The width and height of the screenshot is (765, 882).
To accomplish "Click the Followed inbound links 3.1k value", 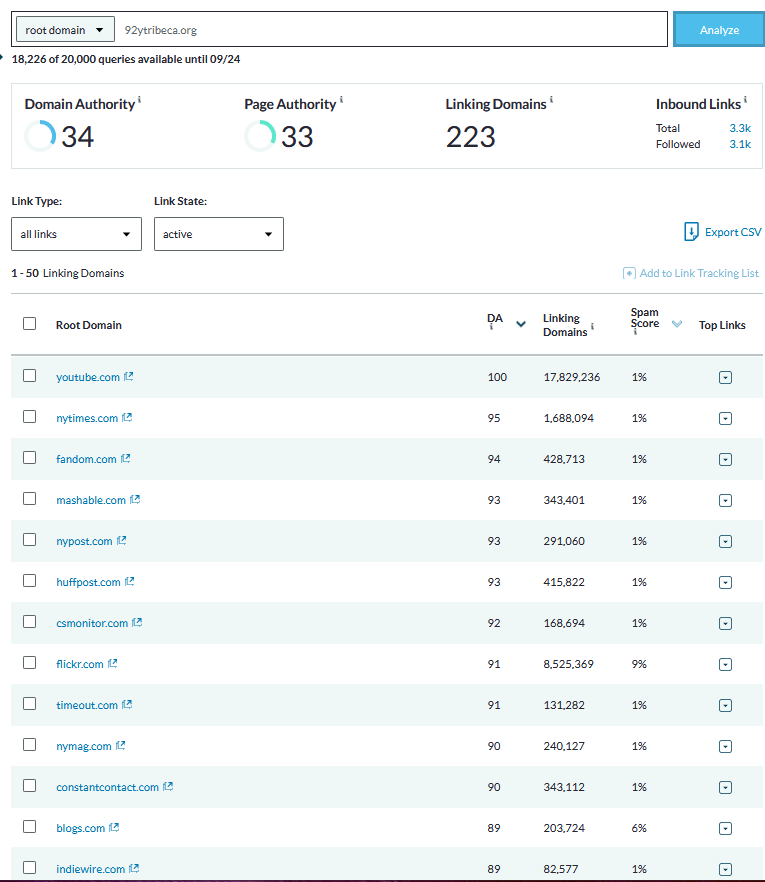I will coord(740,144).
